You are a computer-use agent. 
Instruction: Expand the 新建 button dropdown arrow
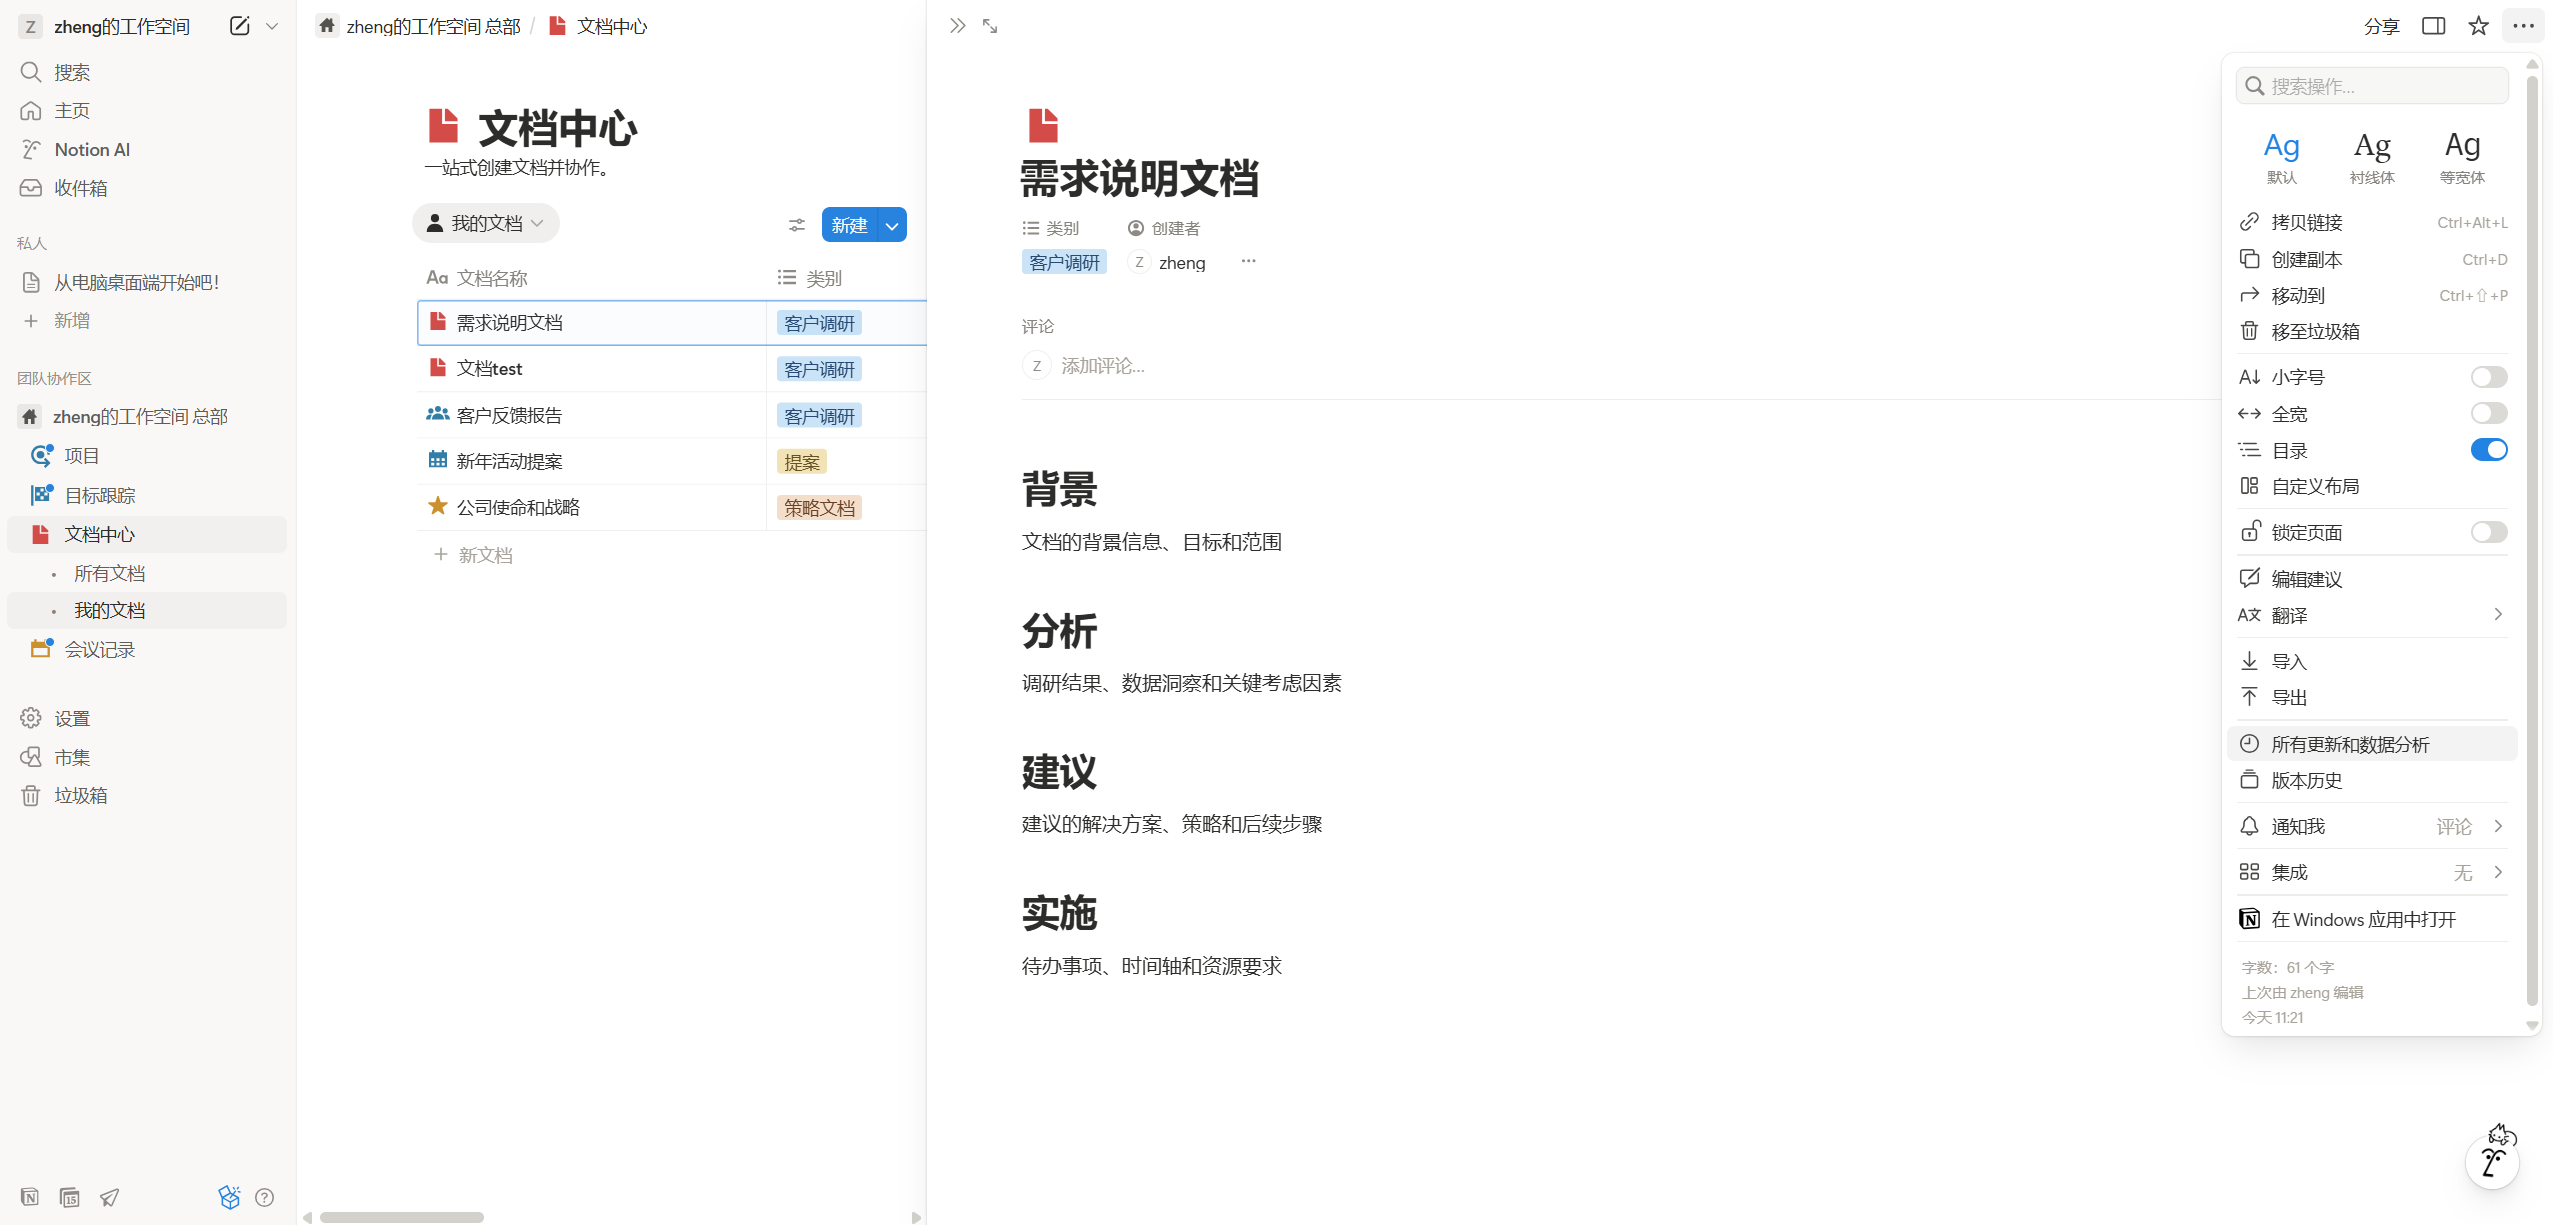(892, 225)
